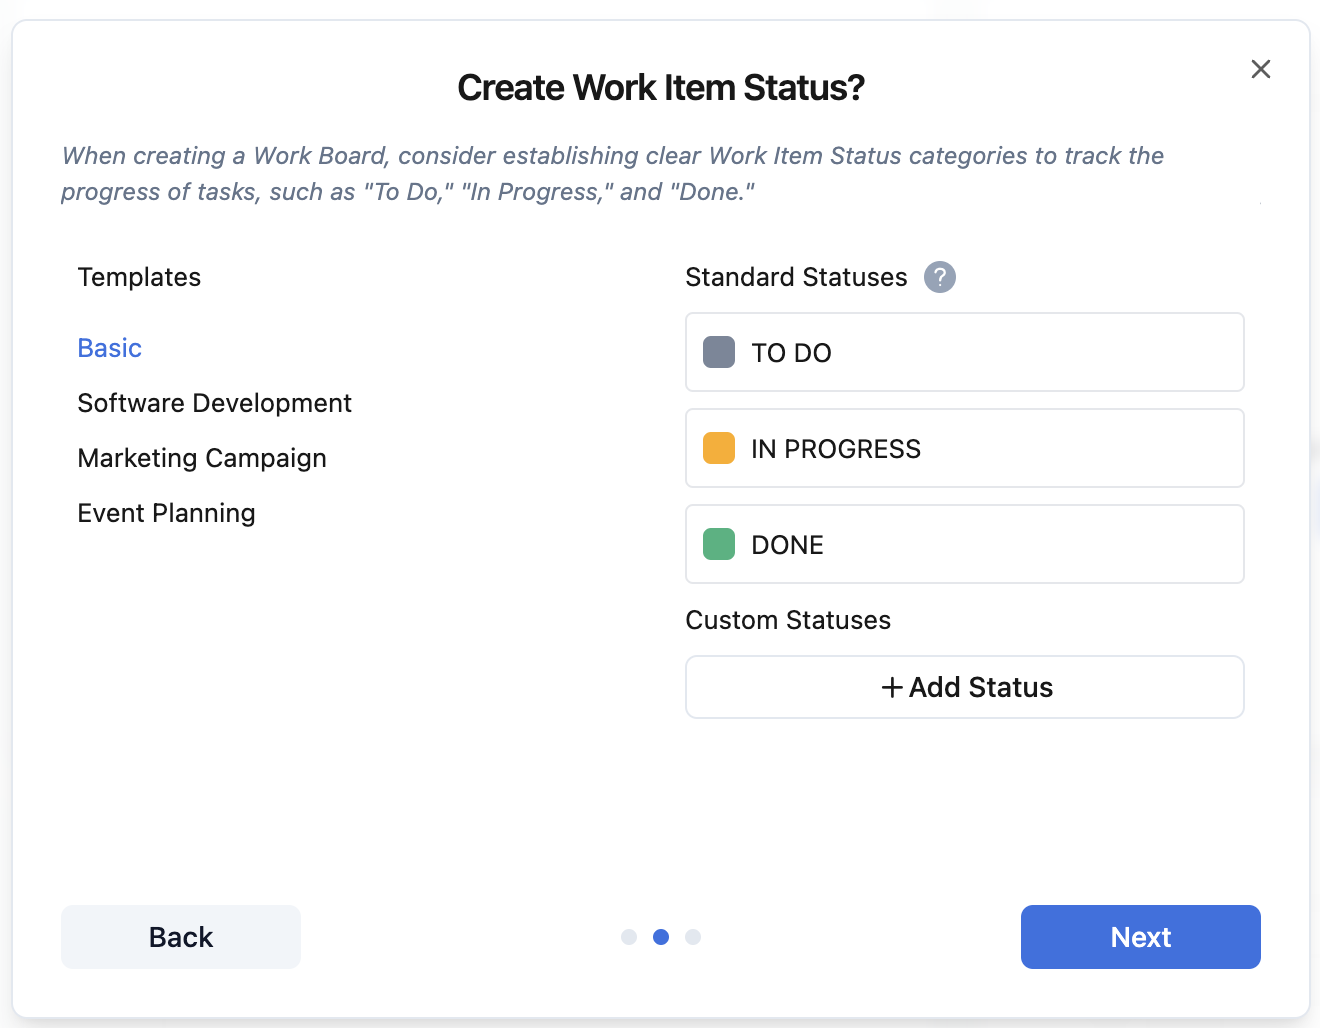Click the green DONE color square

pos(719,544)
